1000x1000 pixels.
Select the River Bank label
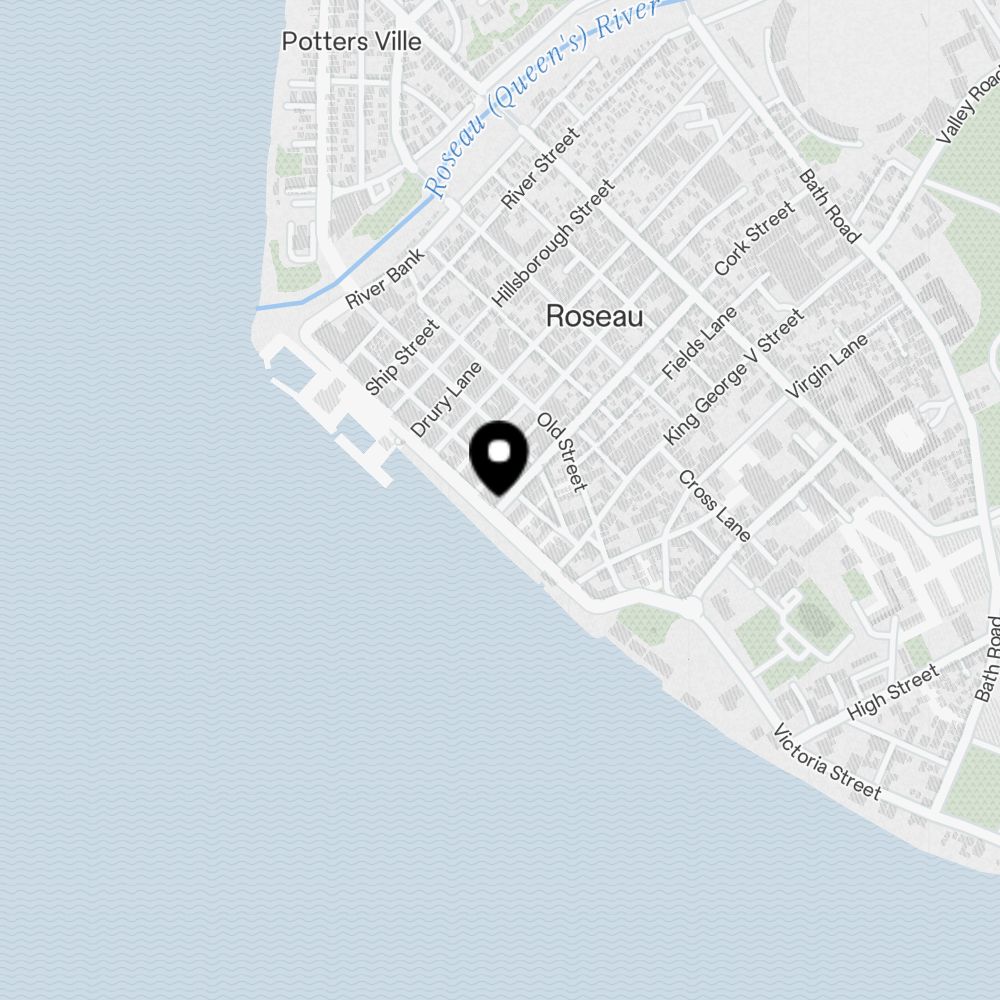tap(385, 278)
